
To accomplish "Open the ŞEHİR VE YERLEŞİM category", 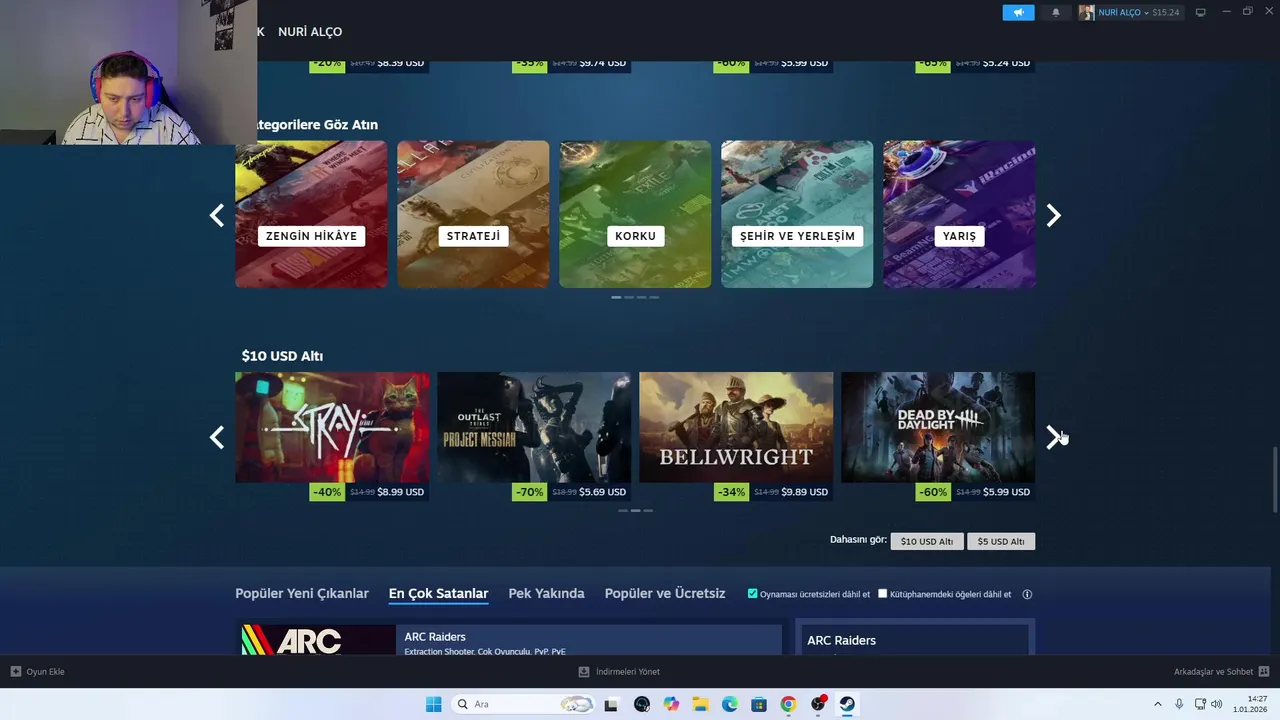I will pyautogui.click(x=797, y=214).
